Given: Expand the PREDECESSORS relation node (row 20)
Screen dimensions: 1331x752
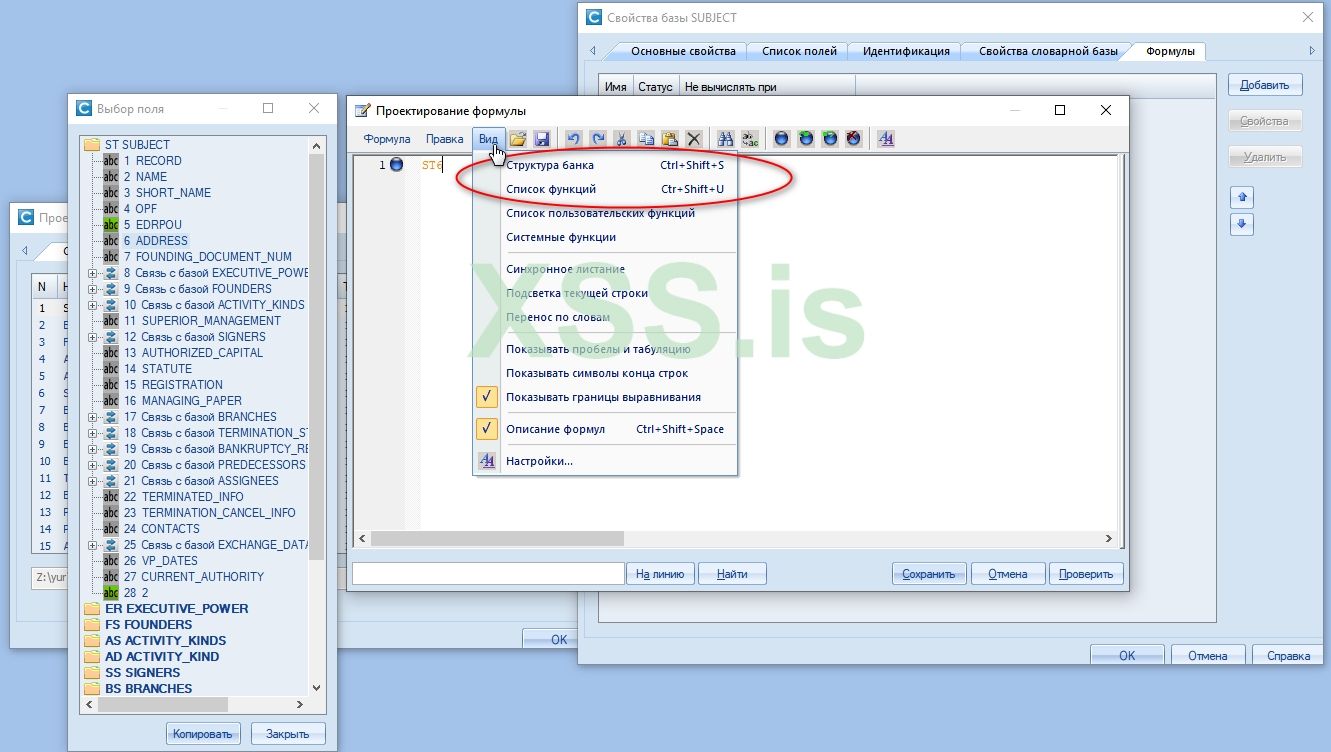Looking at the screenshot, I should [x=93, y=465].
